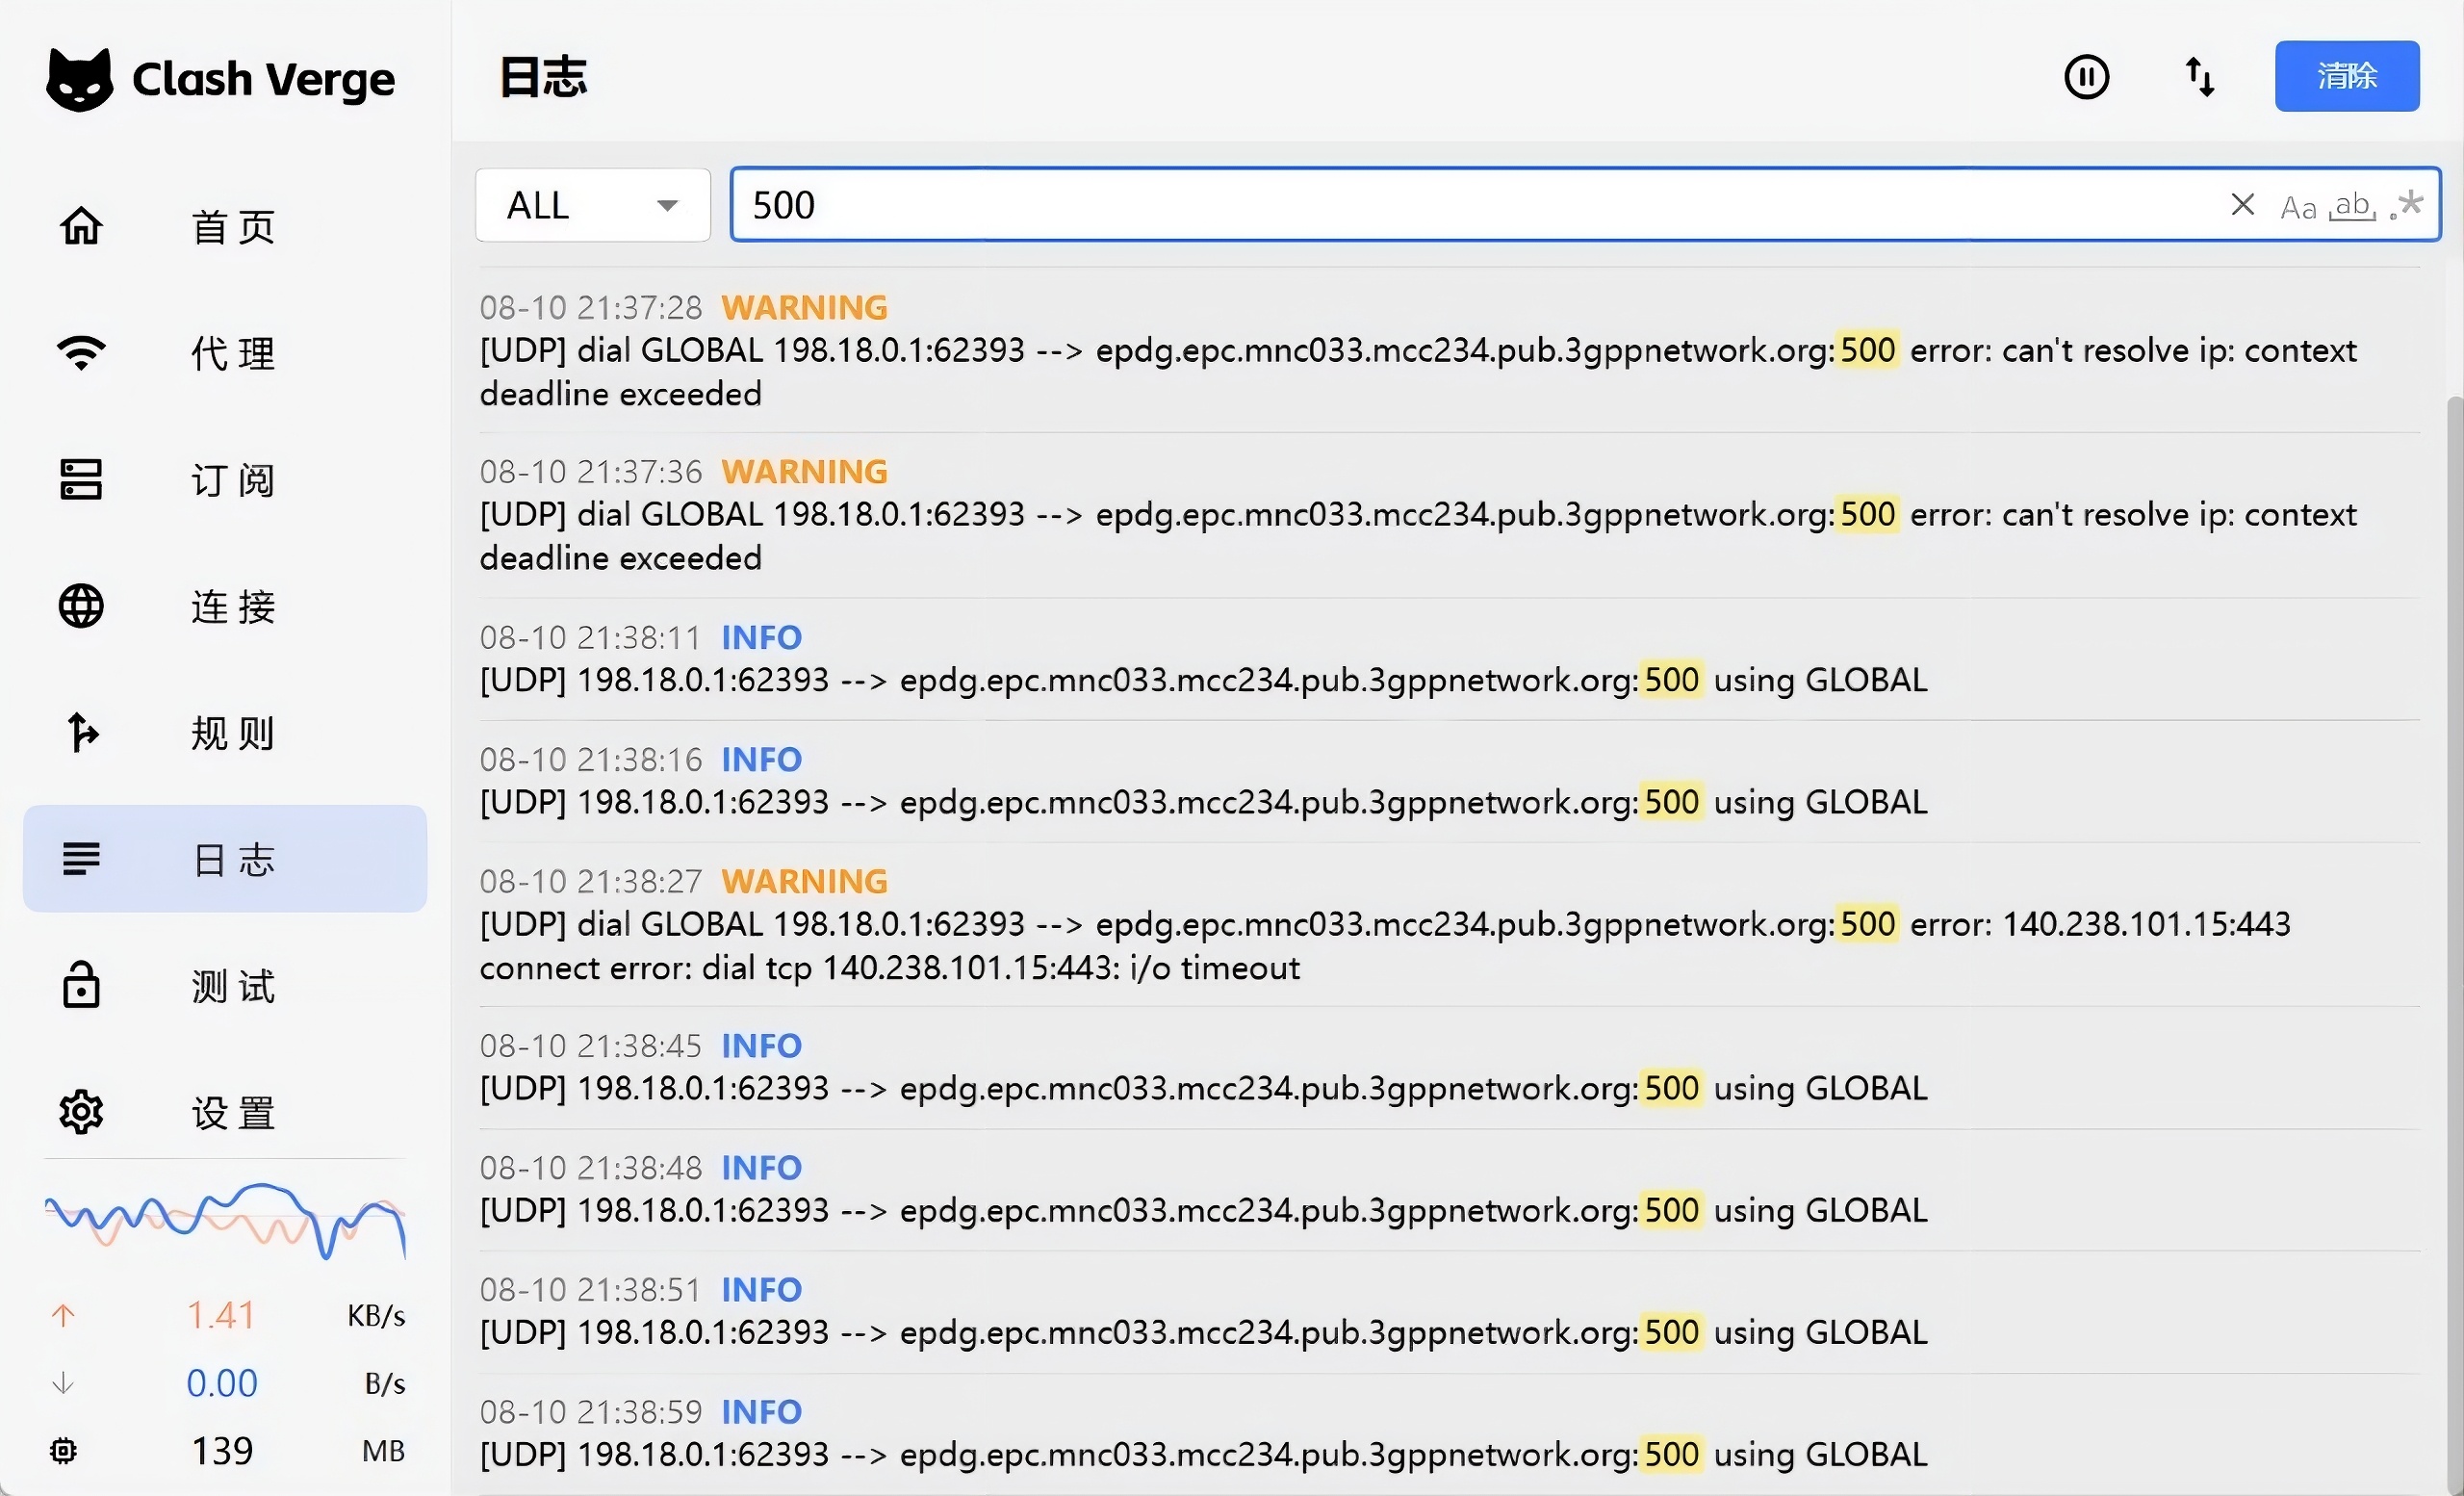Pause logging with the pause icon
This screenshot has height=1496, width=2464.
(2086, 77)
